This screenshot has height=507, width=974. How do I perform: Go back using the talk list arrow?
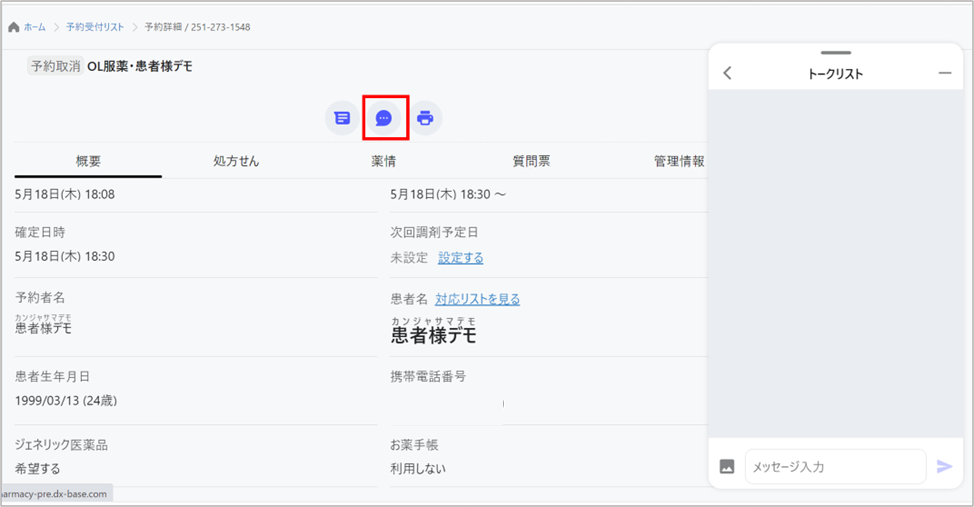pyautogui.click(x=727, y=73)
